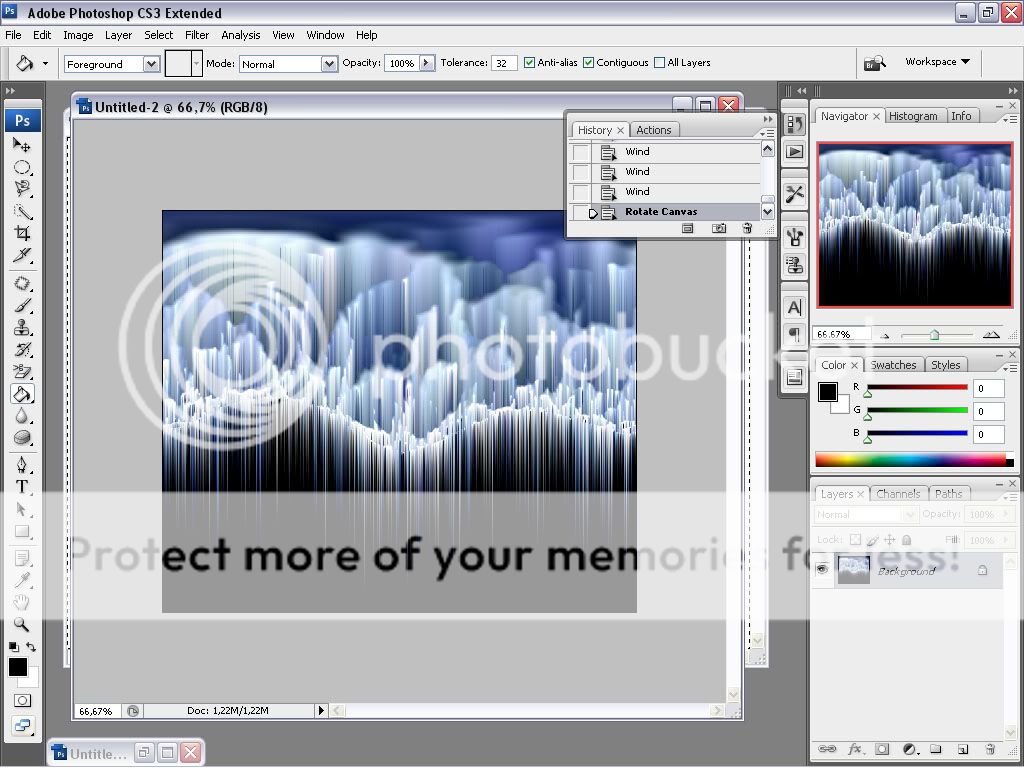The image size is (1024, 768).
Task: Select the History Brush tool
Action: [22, 349]
